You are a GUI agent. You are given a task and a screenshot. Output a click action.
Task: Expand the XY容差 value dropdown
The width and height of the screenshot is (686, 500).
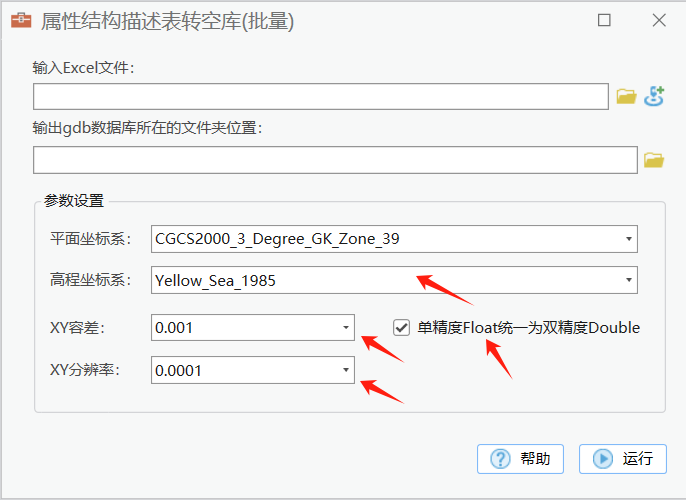[346, 327]
